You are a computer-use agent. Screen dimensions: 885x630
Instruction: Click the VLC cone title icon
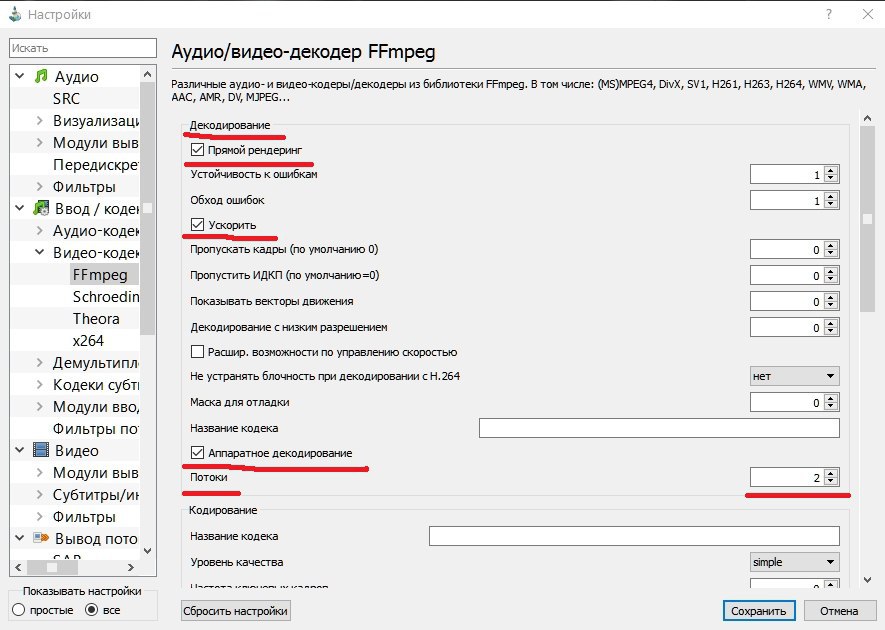(15, 14)
